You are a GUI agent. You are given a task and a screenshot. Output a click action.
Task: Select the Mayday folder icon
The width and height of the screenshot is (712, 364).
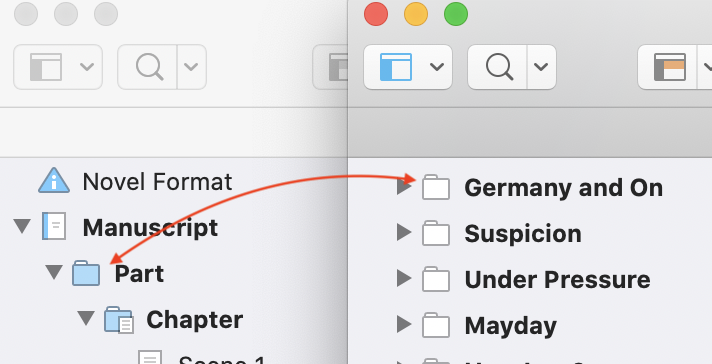[x=436, y=325]
